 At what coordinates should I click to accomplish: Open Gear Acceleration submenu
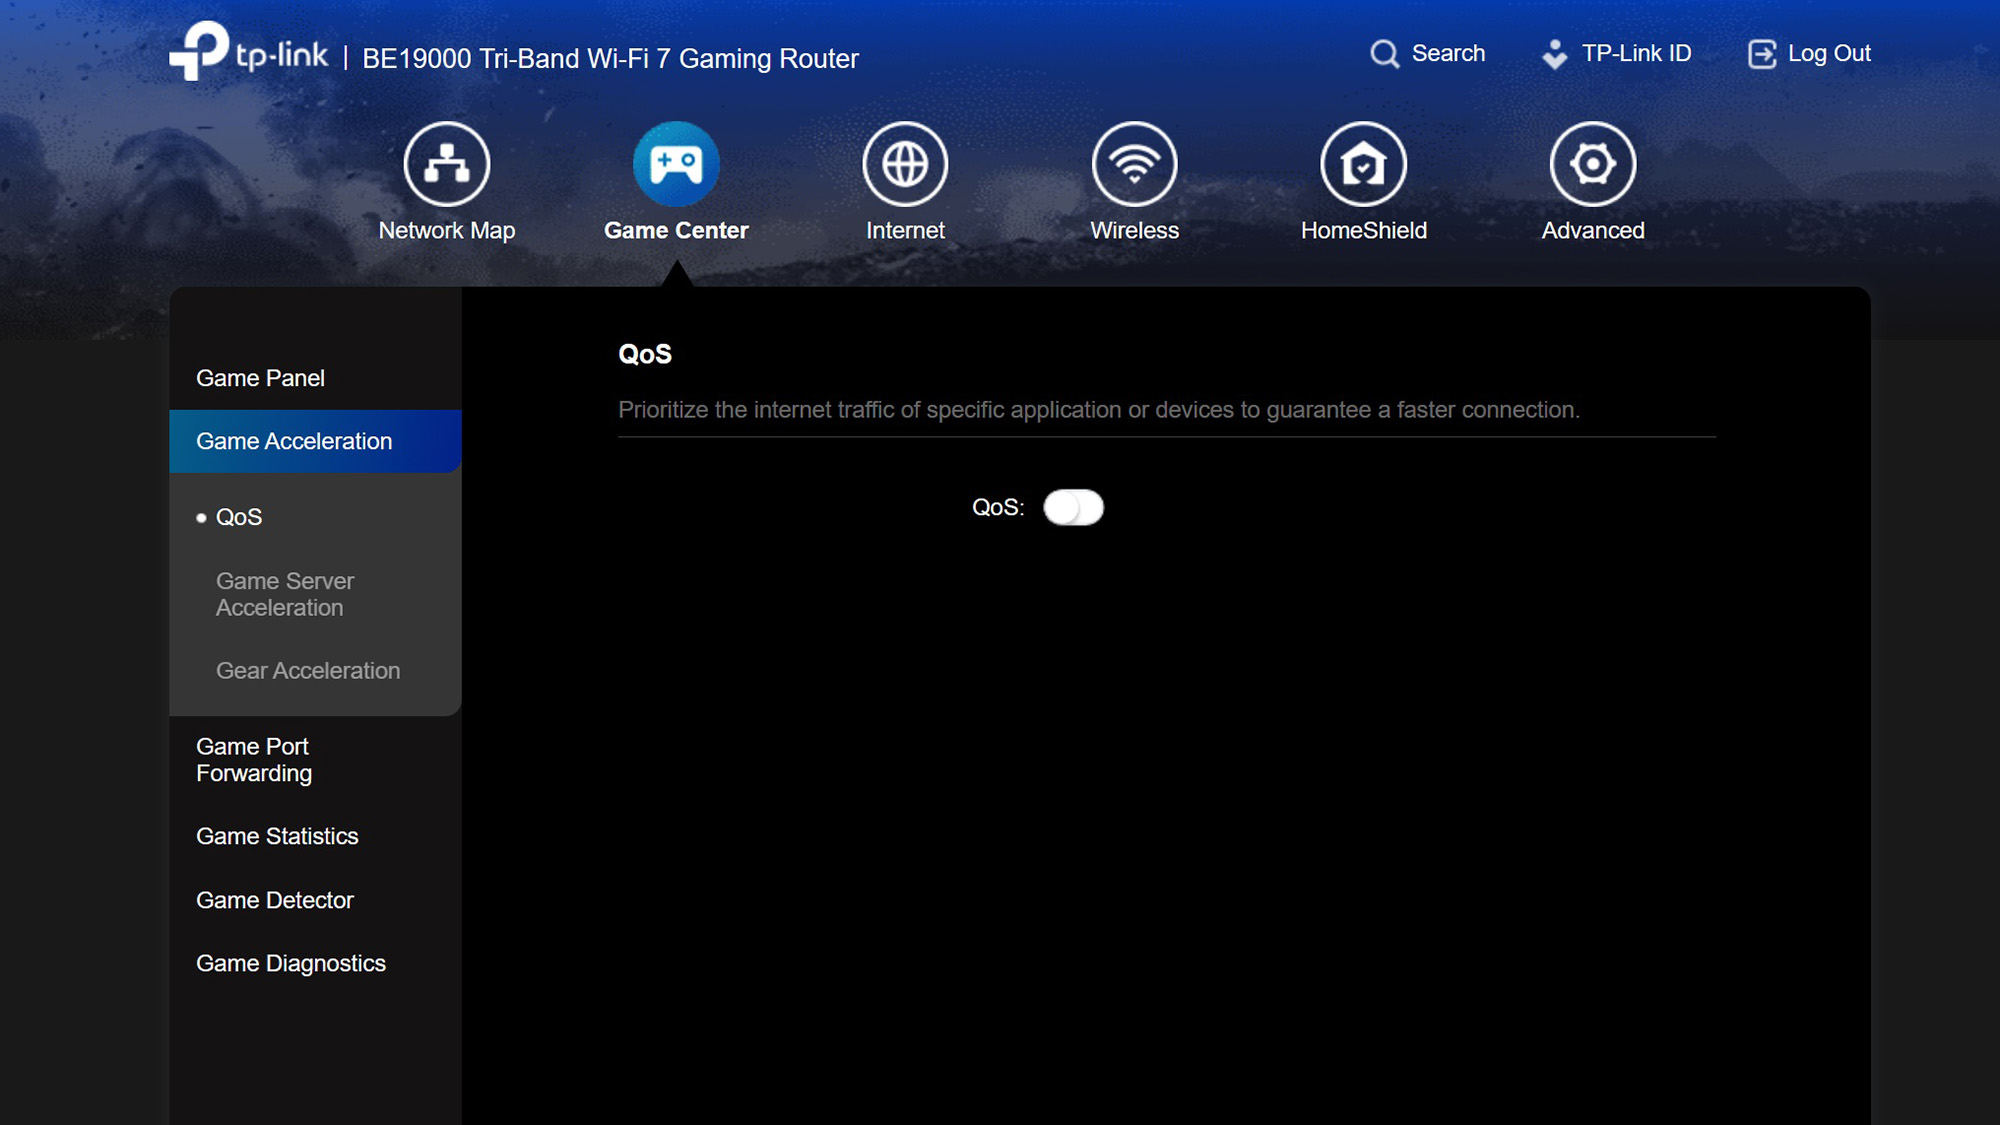tap(308, 671)
